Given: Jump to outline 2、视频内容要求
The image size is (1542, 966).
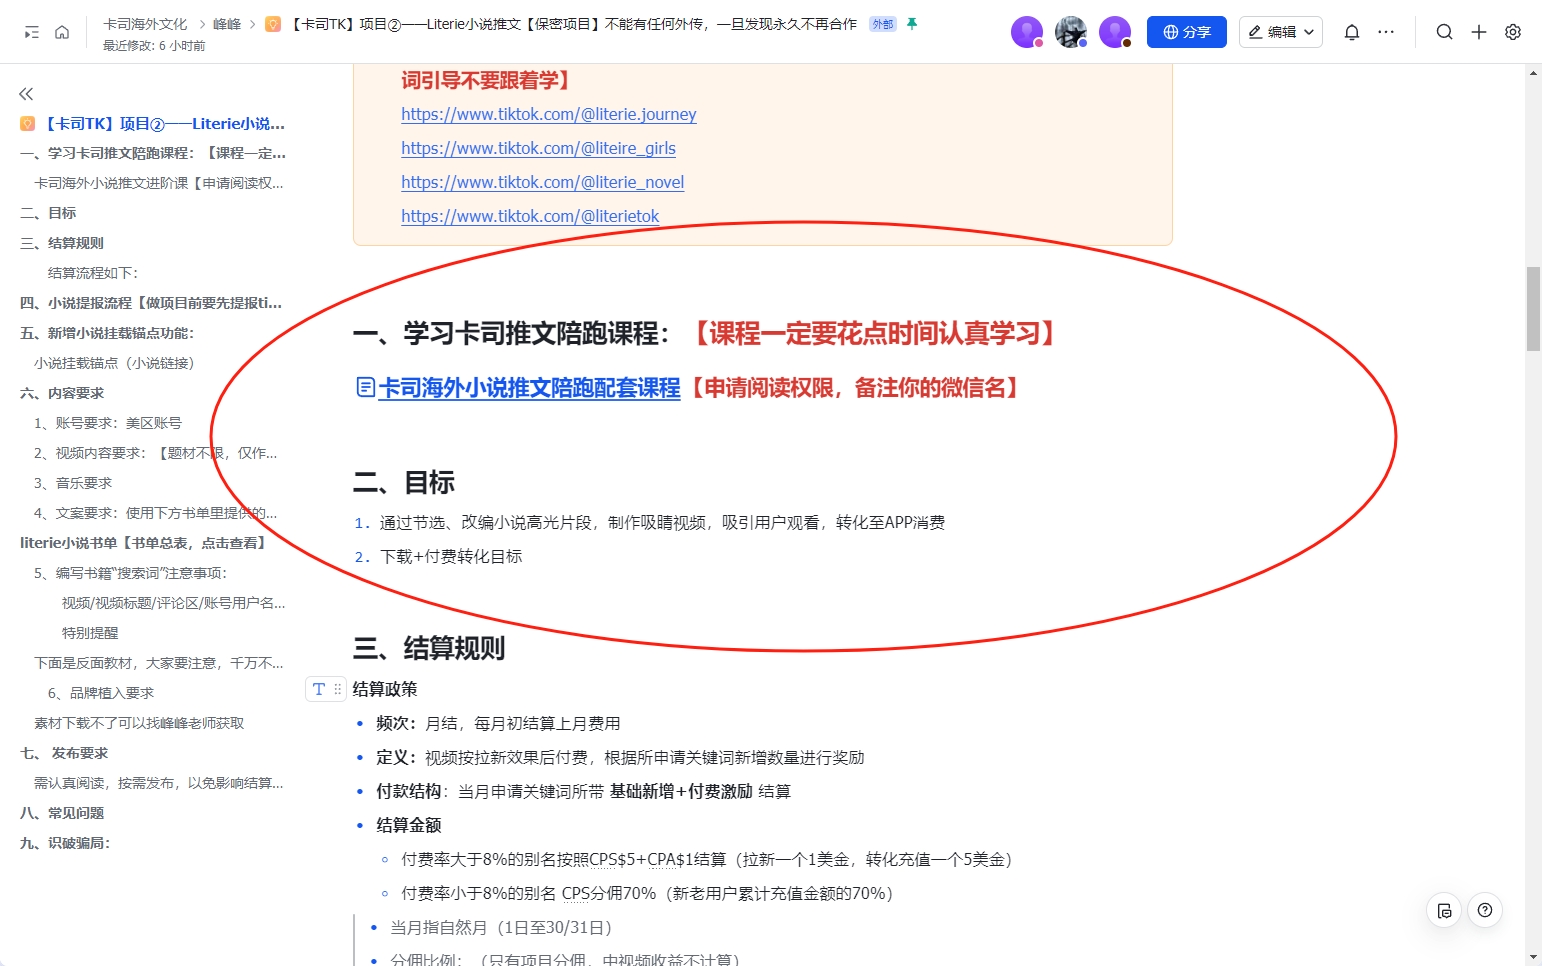Looking at the screenshot, I should [x=156, y=453].
